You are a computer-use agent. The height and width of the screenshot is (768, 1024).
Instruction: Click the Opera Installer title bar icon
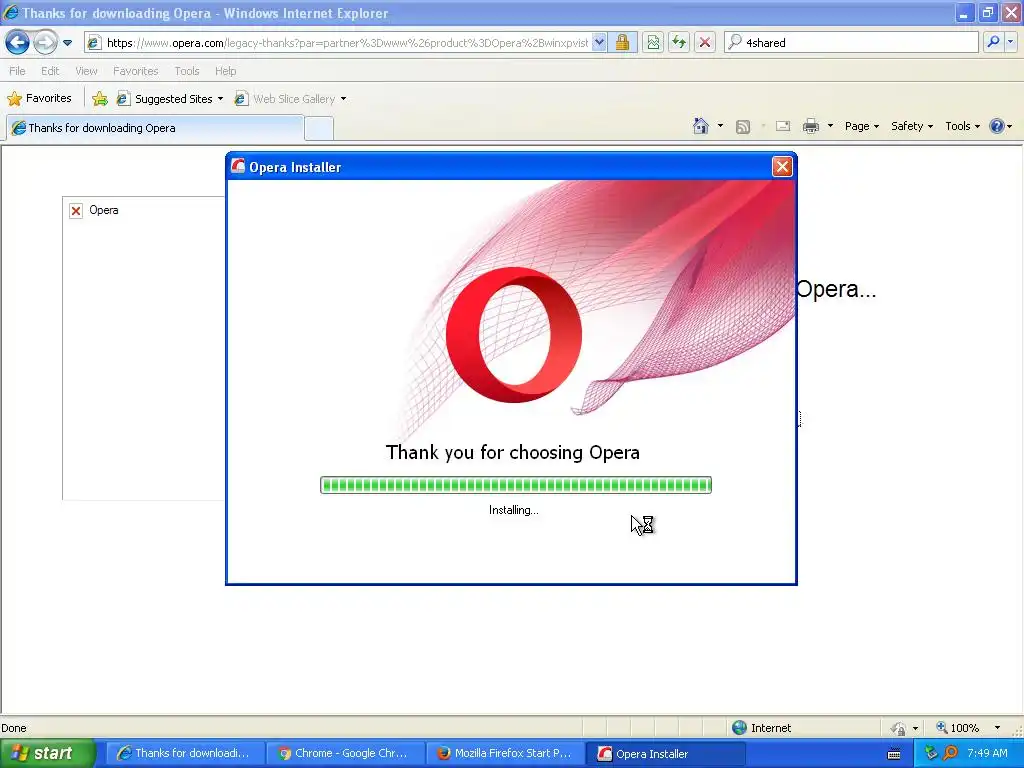click(238, 167)
